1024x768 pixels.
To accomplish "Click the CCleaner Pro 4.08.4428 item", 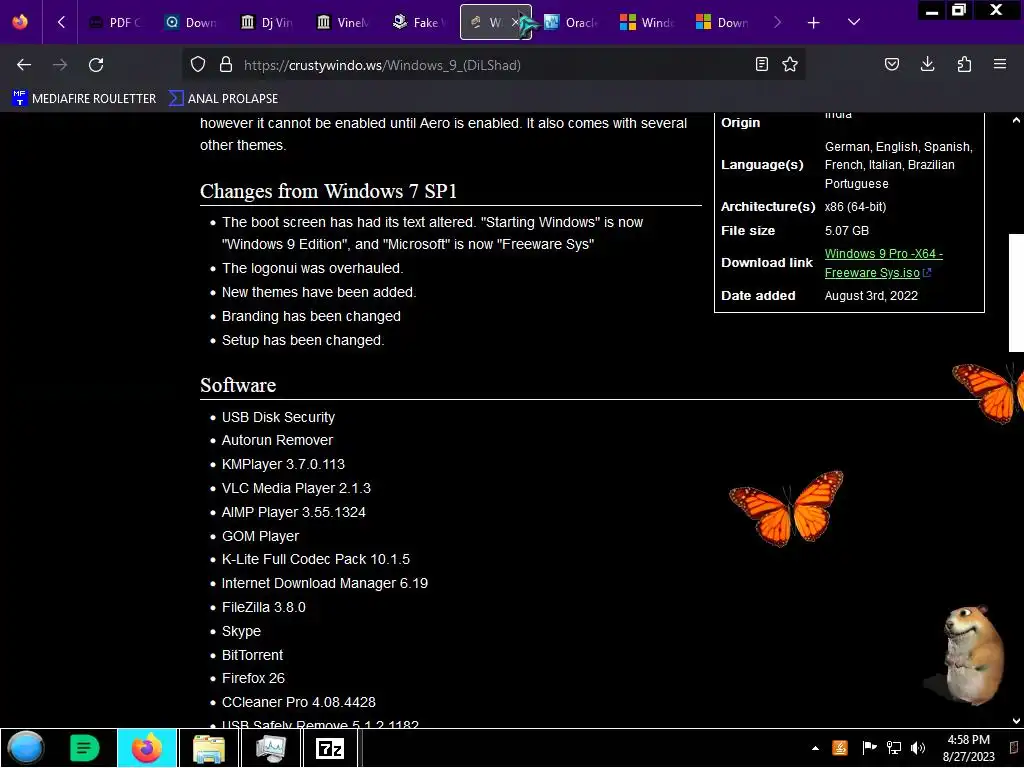I will (298, 702).
